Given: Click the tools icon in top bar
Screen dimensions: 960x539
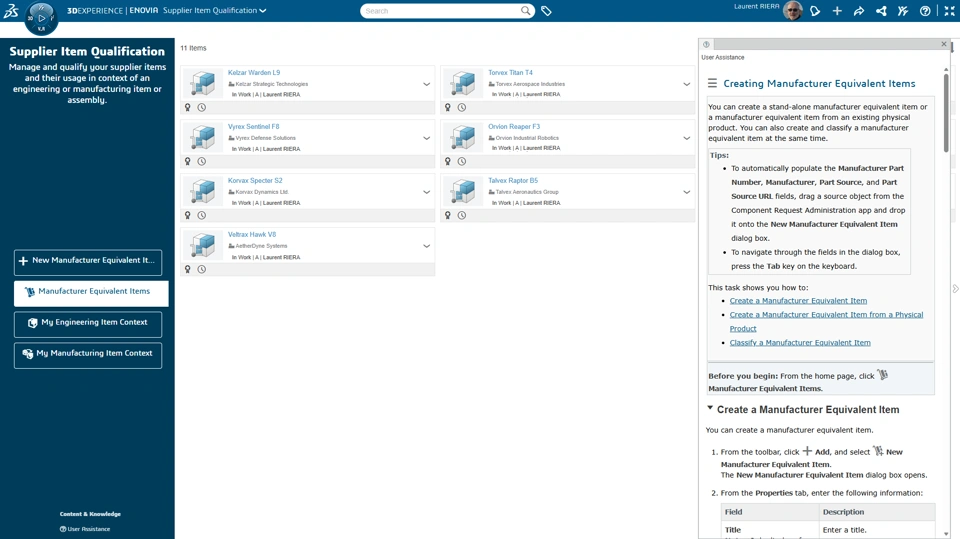Looking at the screenshot, I should (903, 11).
